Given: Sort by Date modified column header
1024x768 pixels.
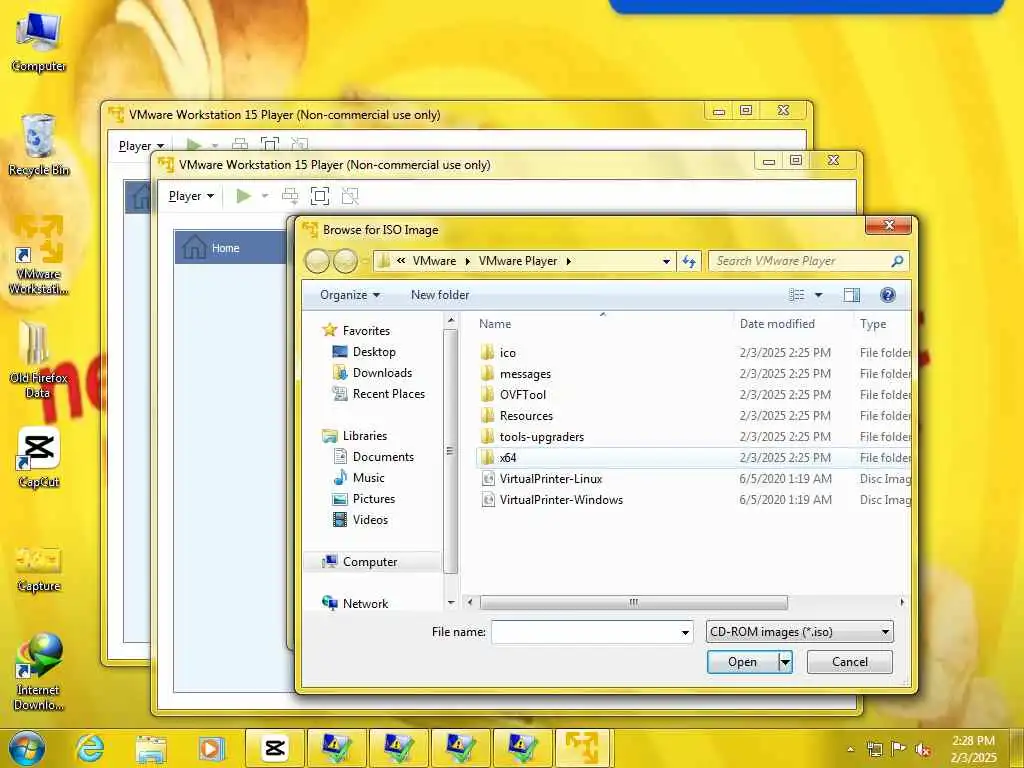Looking at the screenshot, I should click(x=777, y=324).
